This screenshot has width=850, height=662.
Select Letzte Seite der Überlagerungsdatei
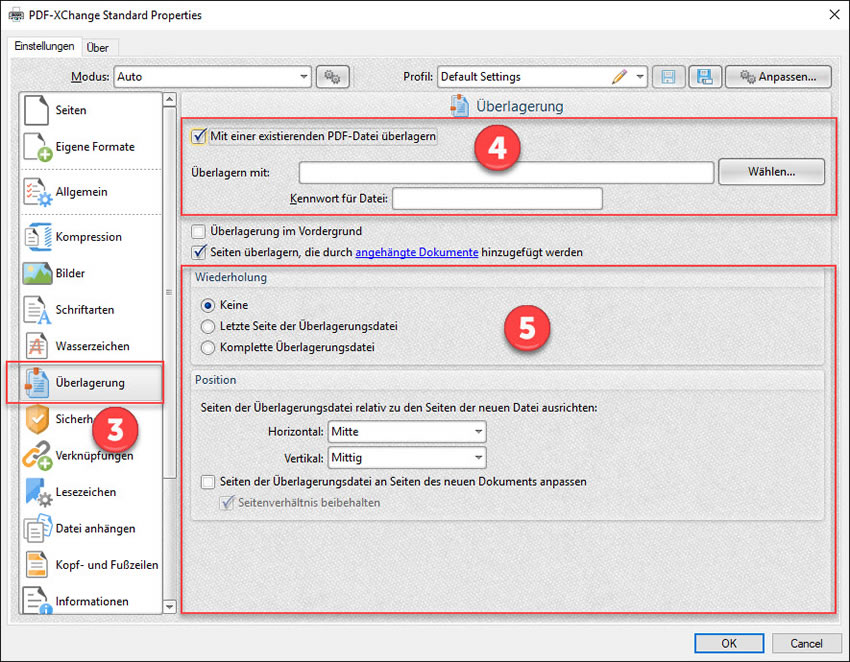(208, 326)
